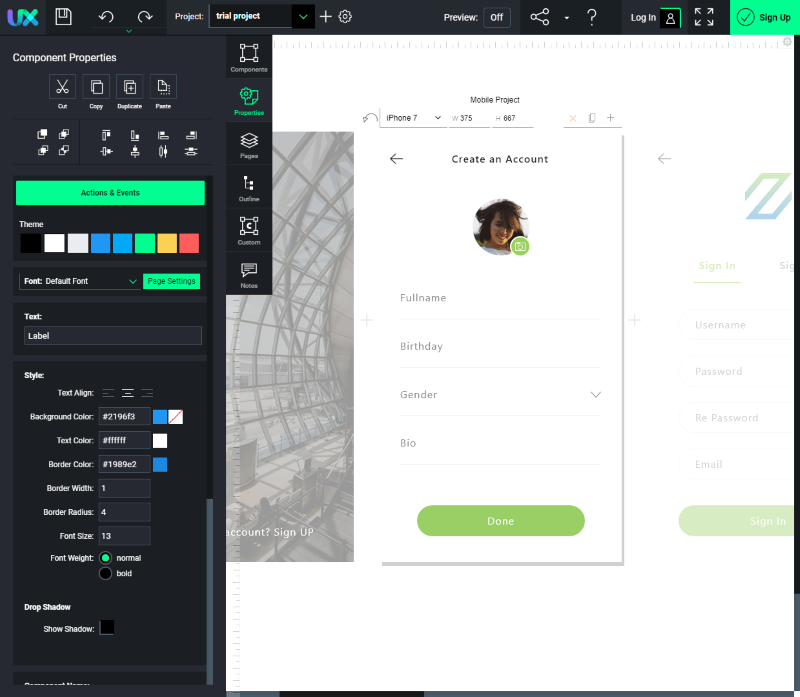
Task: Click the Text input field containing Label
Action: pyautogui.click(x=112, y=336)
